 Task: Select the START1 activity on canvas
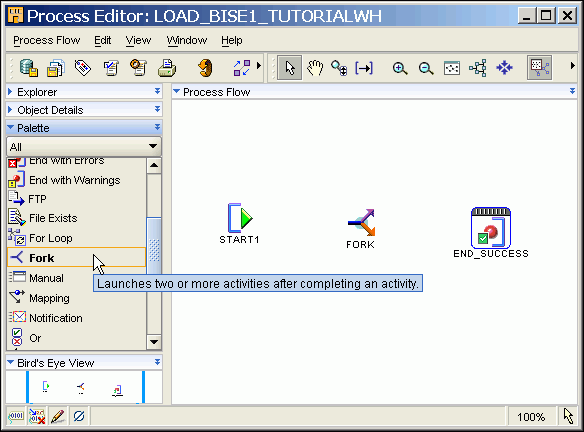pyautogui.click(x=239, y=223)
